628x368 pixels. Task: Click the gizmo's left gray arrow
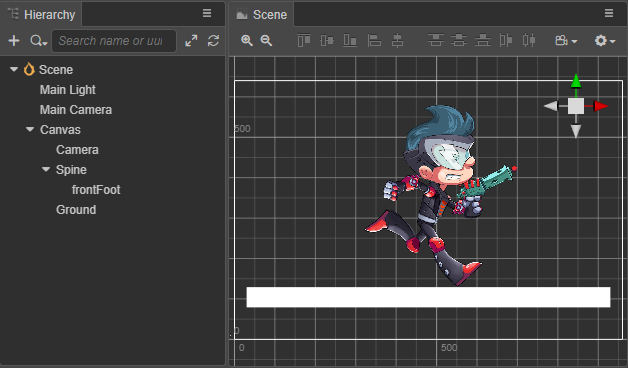[x=552, y=106]
